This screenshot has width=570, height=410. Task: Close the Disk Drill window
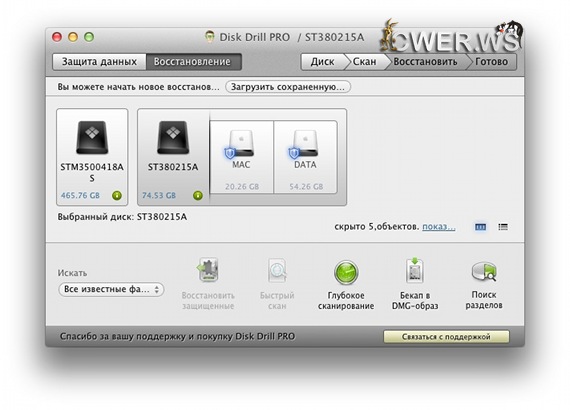coord(57,37)
